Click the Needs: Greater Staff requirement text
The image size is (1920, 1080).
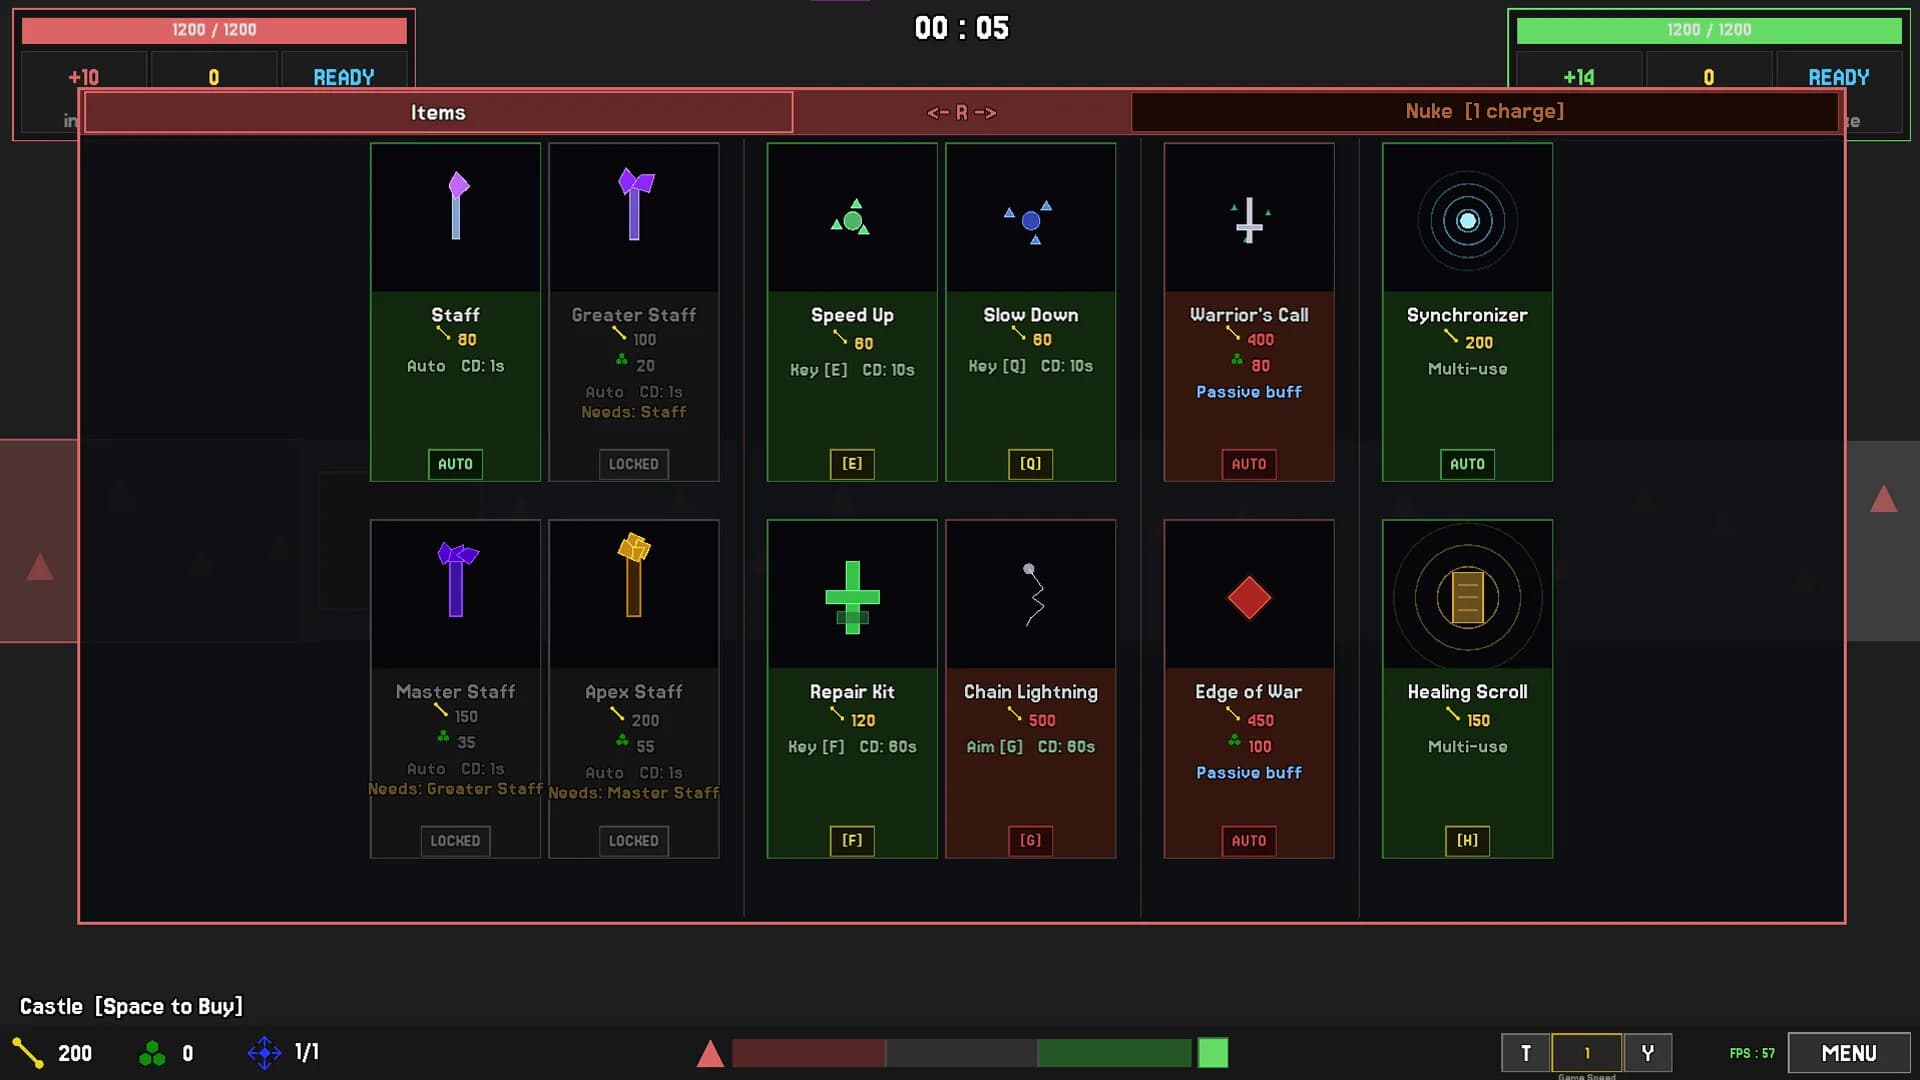(455, 789)
